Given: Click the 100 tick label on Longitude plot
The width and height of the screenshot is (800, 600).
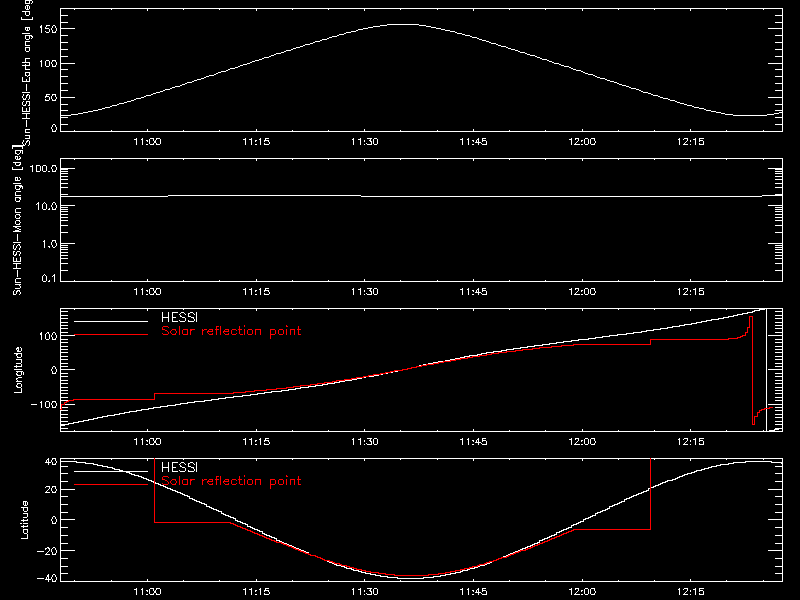Looking at the screenshot, I should coord(48,336).
